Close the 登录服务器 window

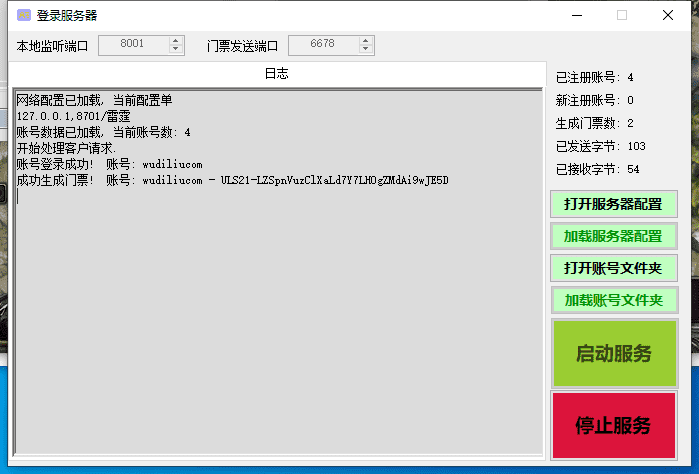point(668,15)
